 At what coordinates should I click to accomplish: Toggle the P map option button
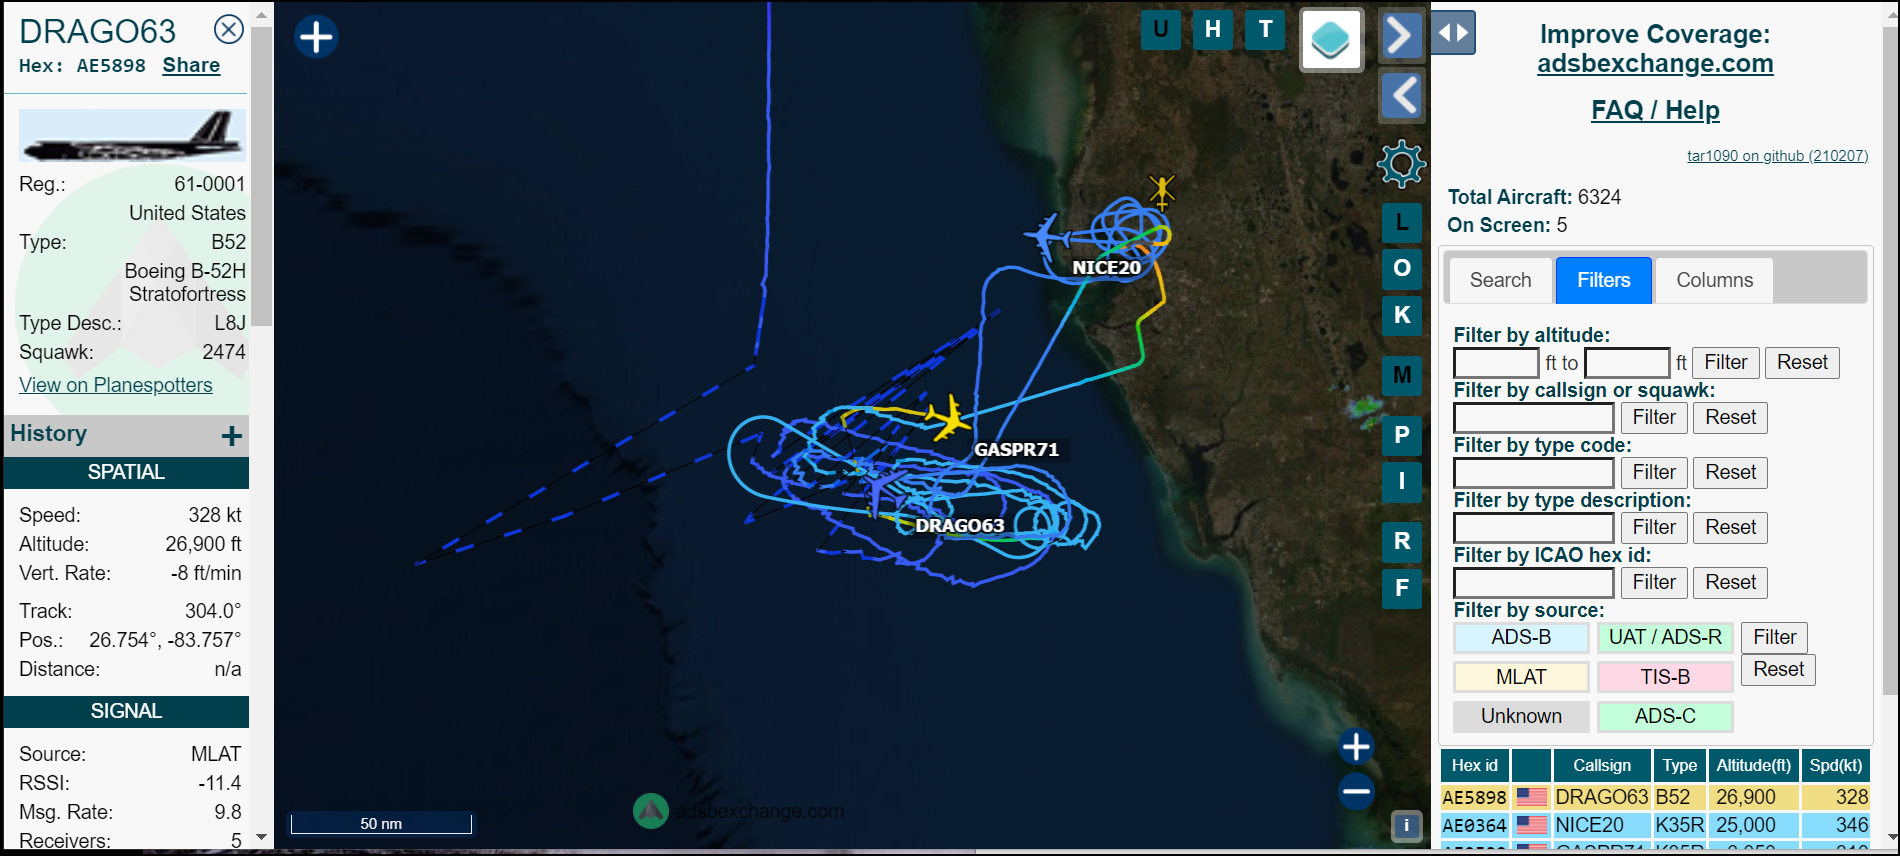(1402, 435)
